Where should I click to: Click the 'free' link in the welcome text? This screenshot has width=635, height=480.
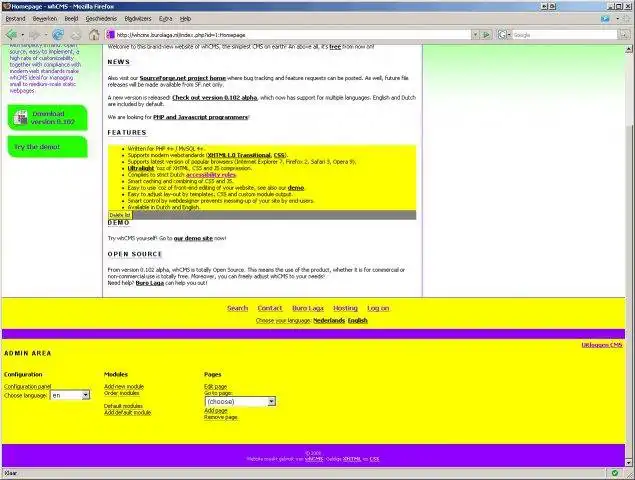click(x=335, y=47)
